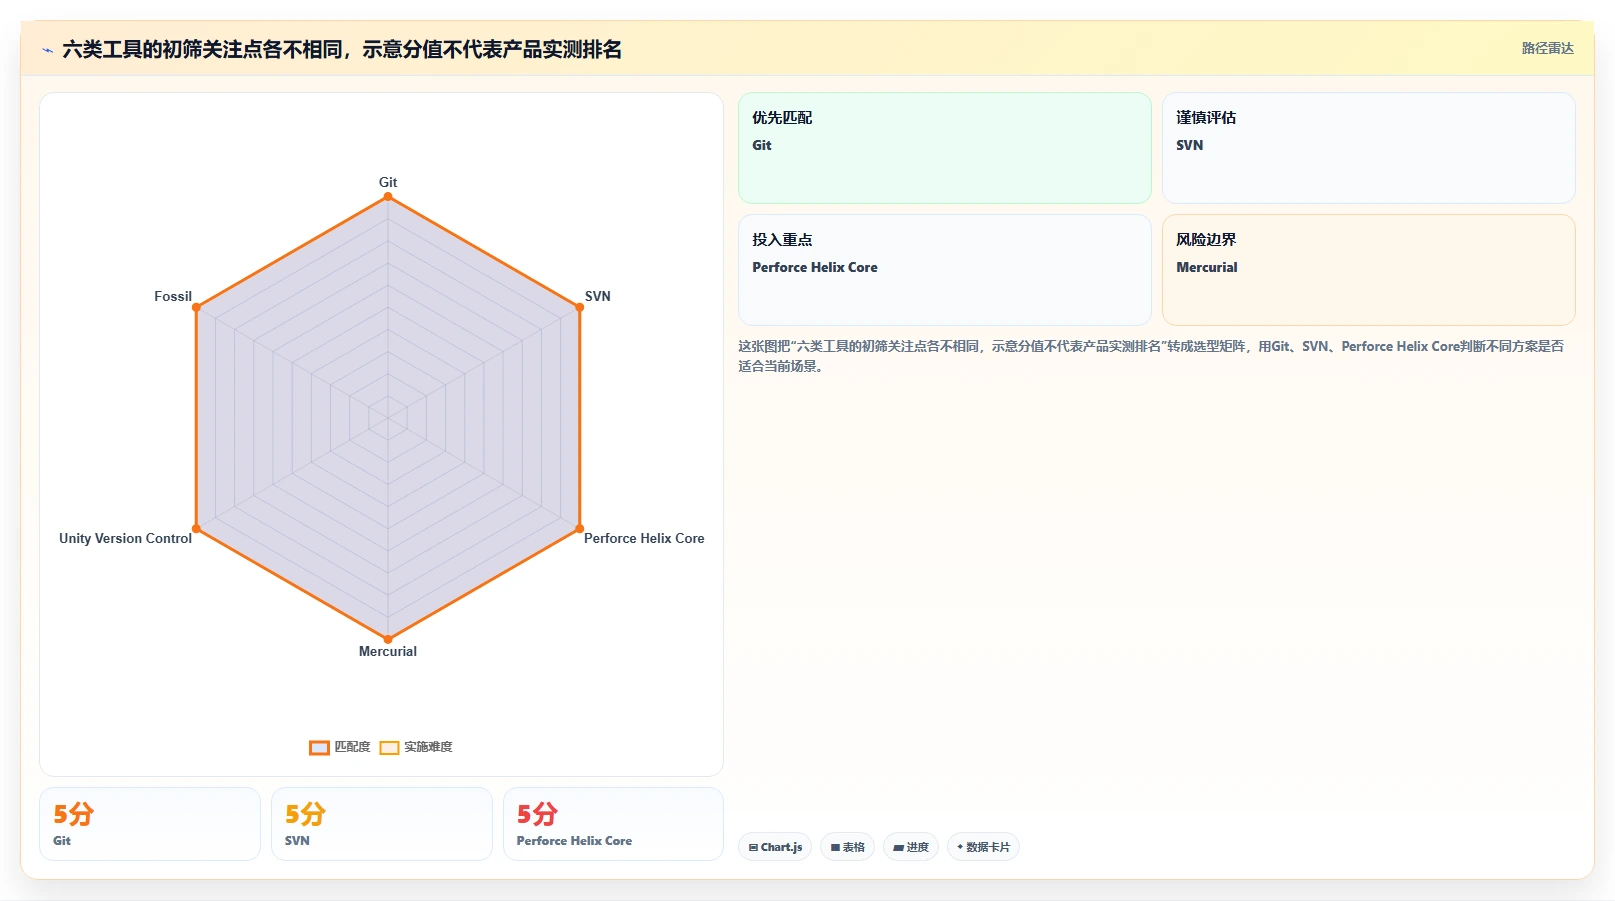Click the Mercurial axis label below the radar
The height and width of the screenshot is (901, 1615).
click(388, 651)
